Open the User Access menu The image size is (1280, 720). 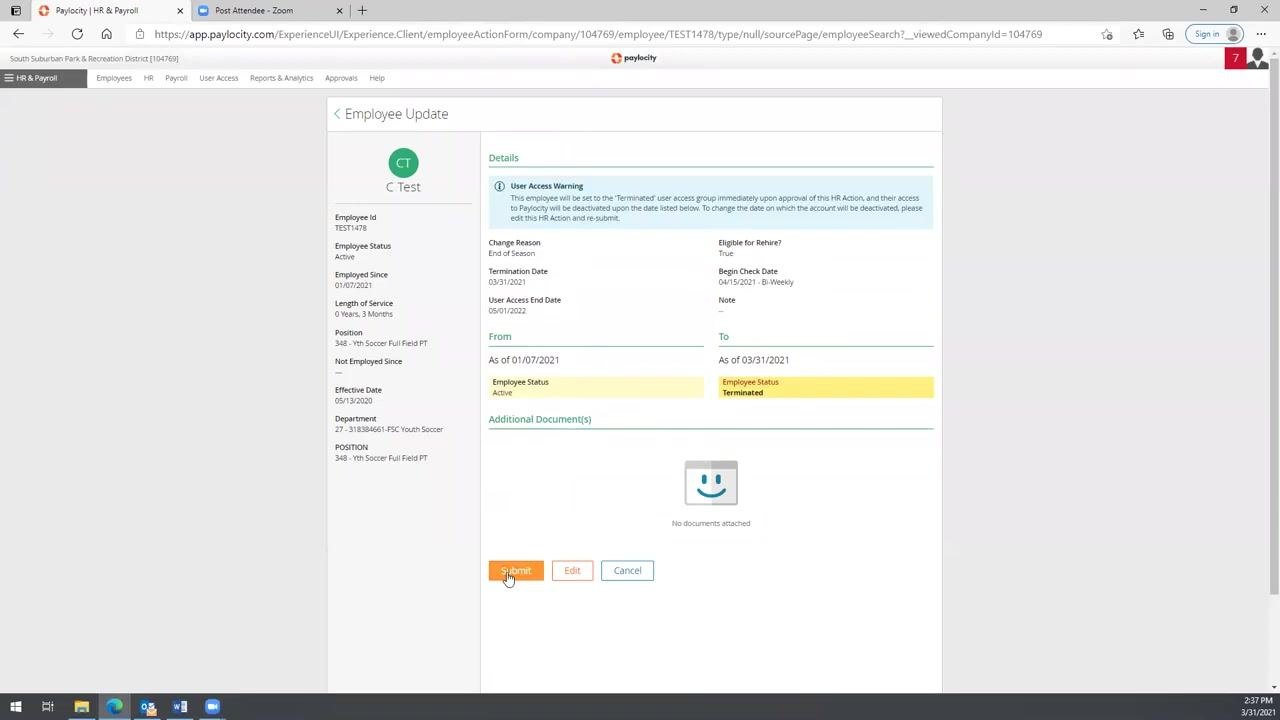click(218, 78)
